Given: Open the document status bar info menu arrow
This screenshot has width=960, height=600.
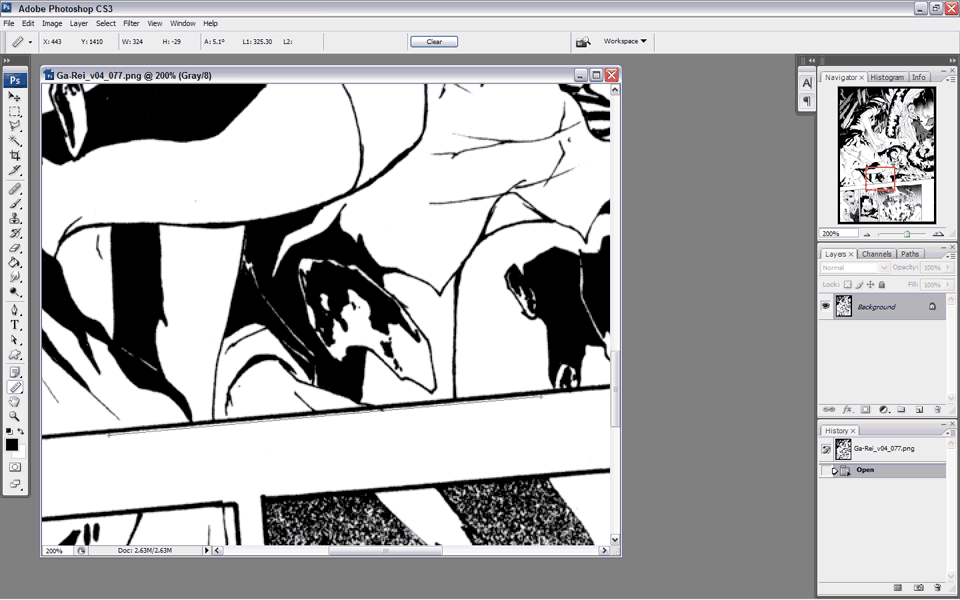Looking at the screenshot, I should pos(206,550).
